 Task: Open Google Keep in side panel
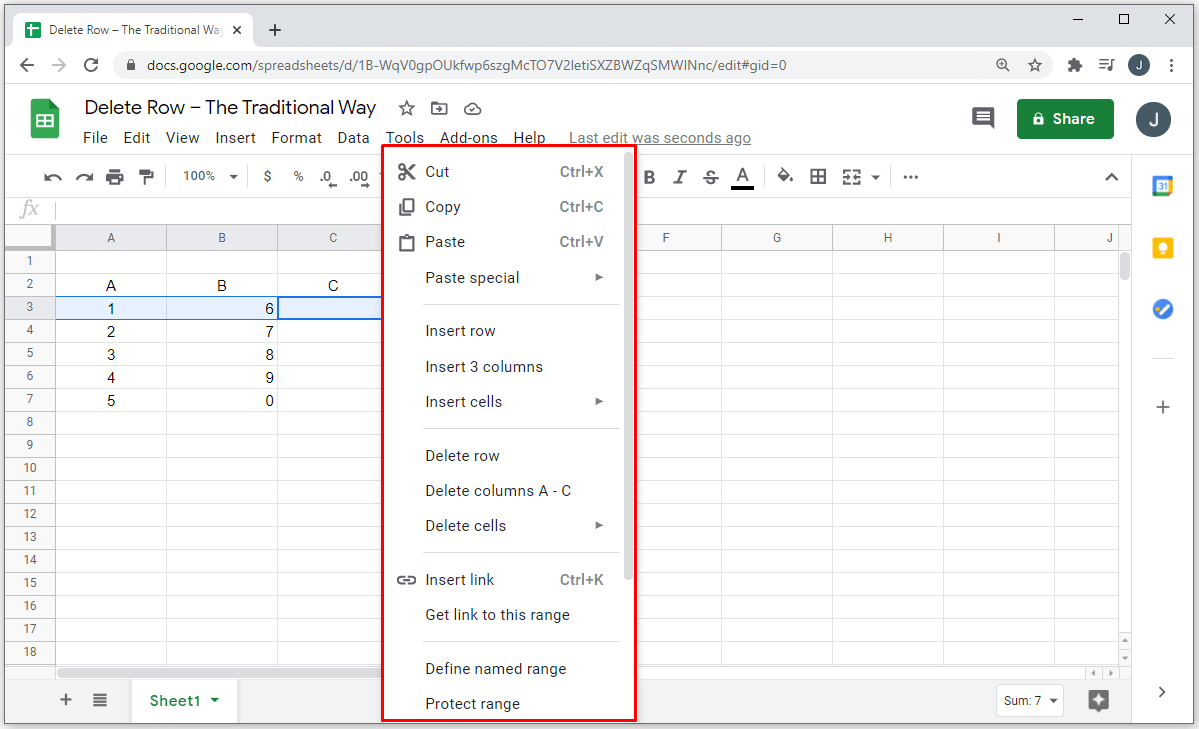(1162, 248)
